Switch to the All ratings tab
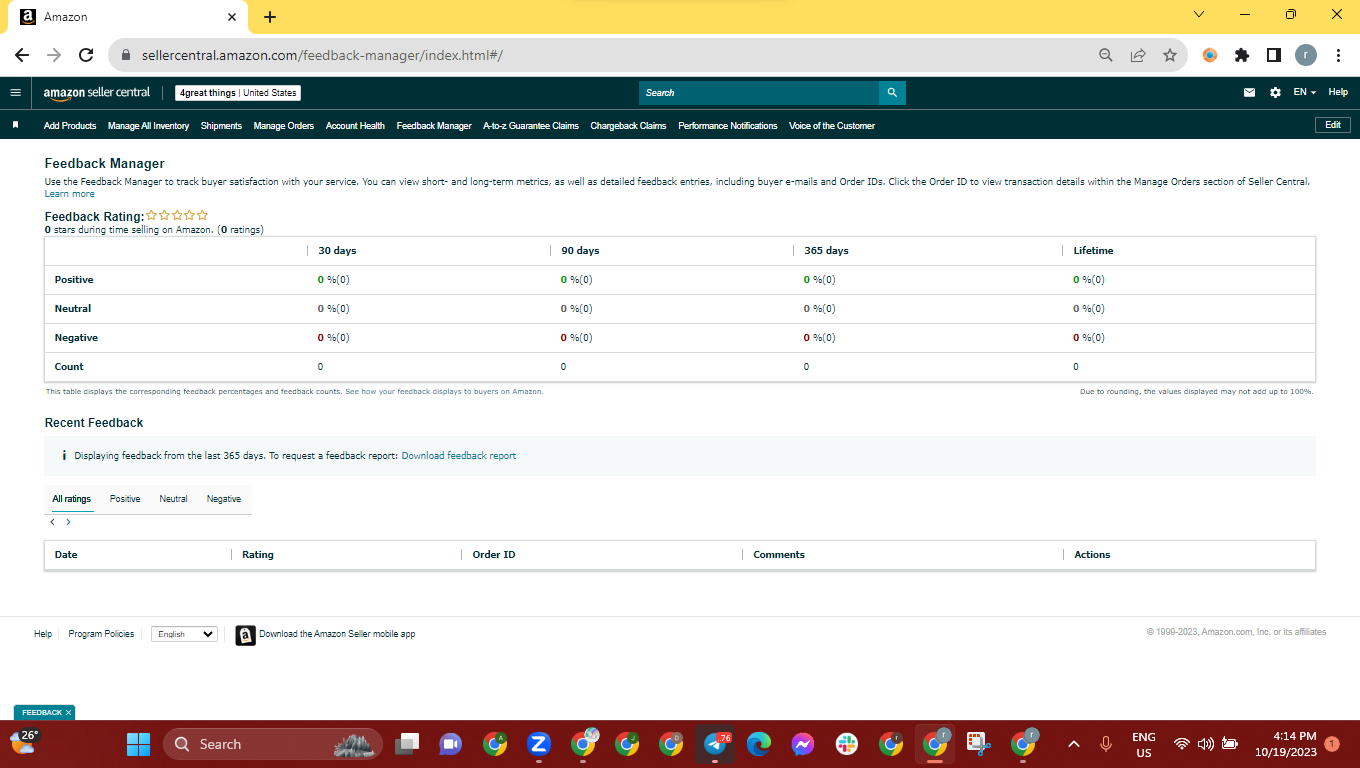1360x768 pixels. [x=72, y=499]
